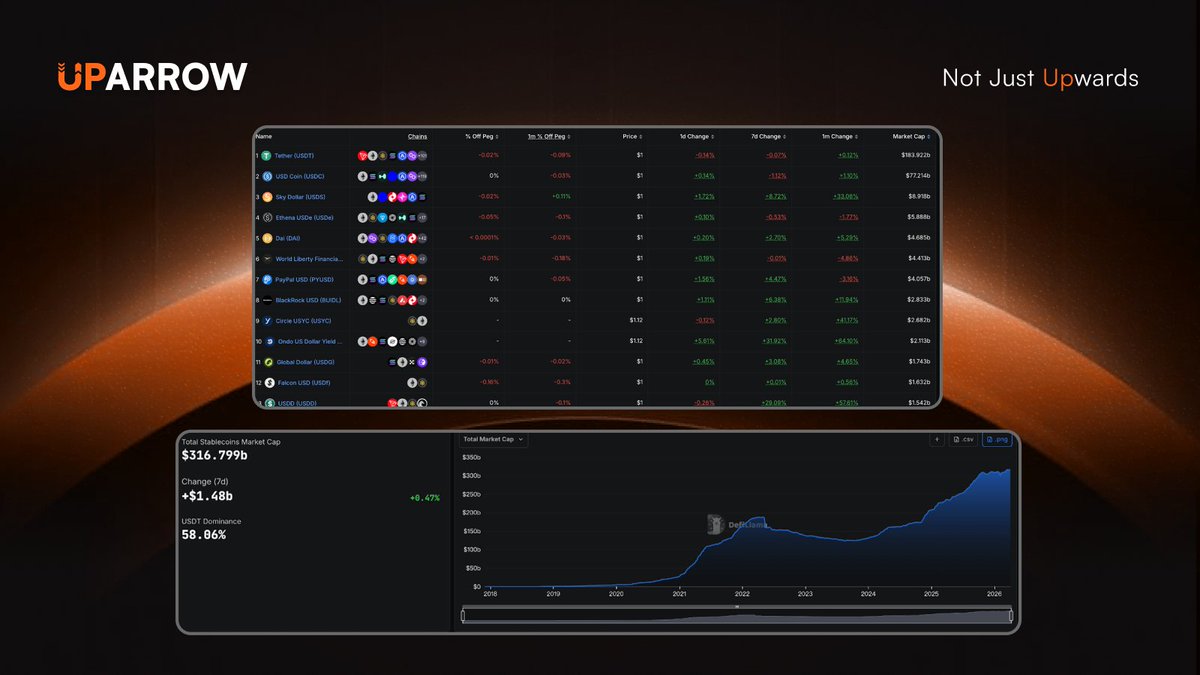Click the embed code icon above the chart

coord(937,439)
